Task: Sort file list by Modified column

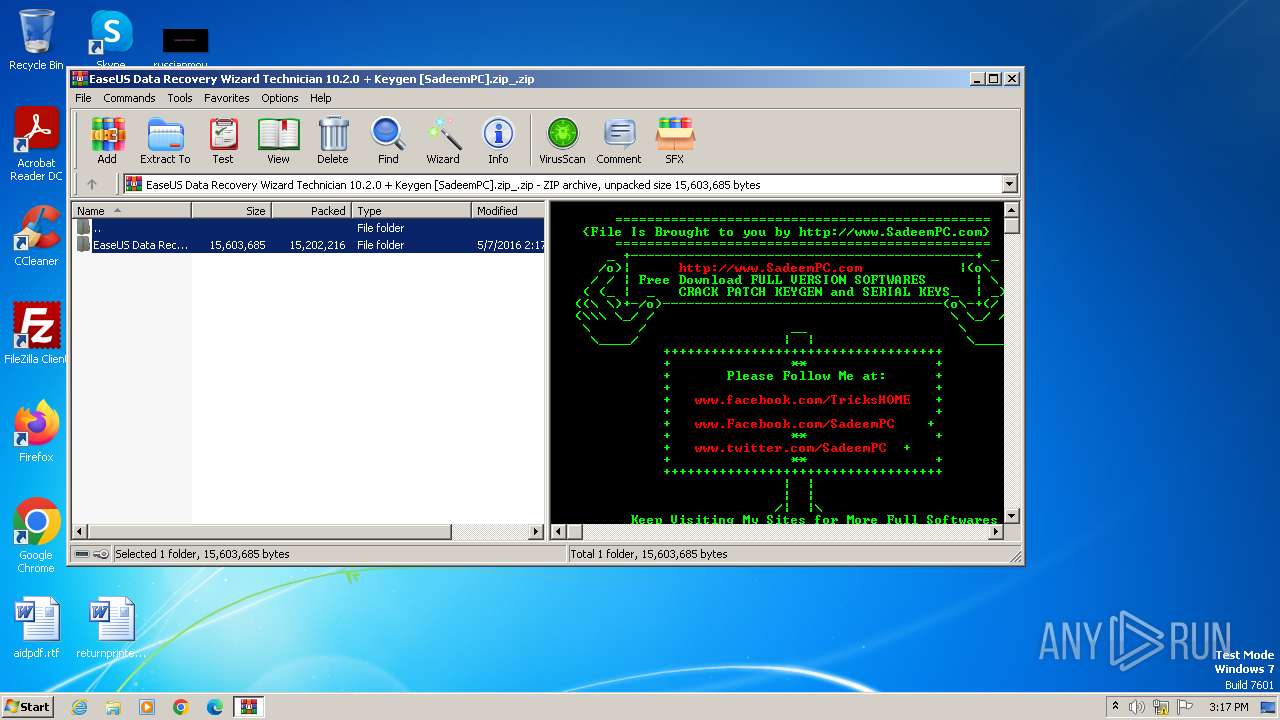Action: point(508,211)
